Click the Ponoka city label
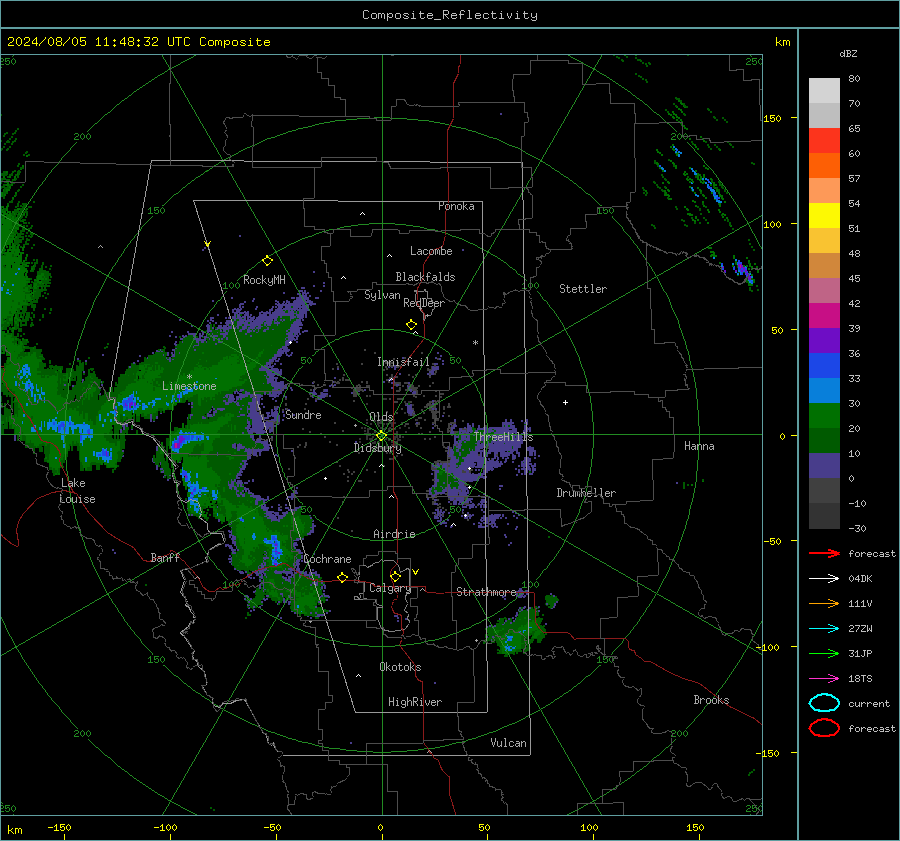Screen dimensions: 900x841 pyautogui.click(x=456, y=206)
